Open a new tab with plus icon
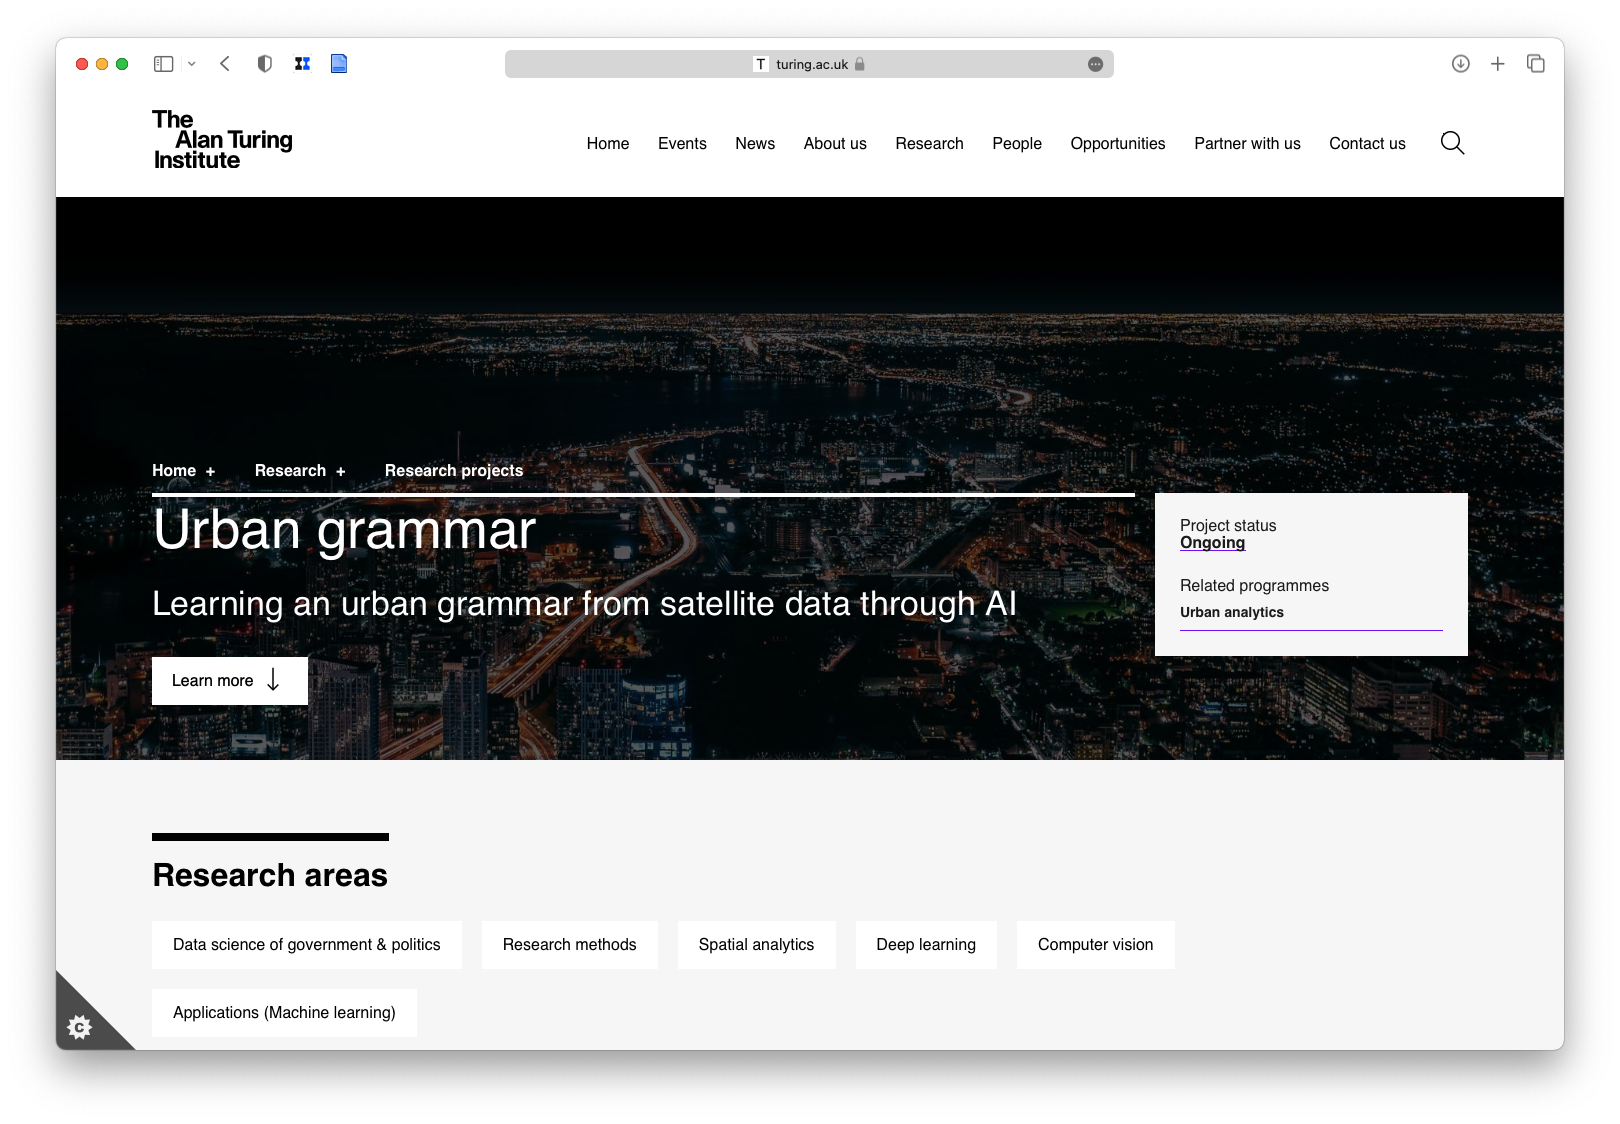 tap(1497, 64)
